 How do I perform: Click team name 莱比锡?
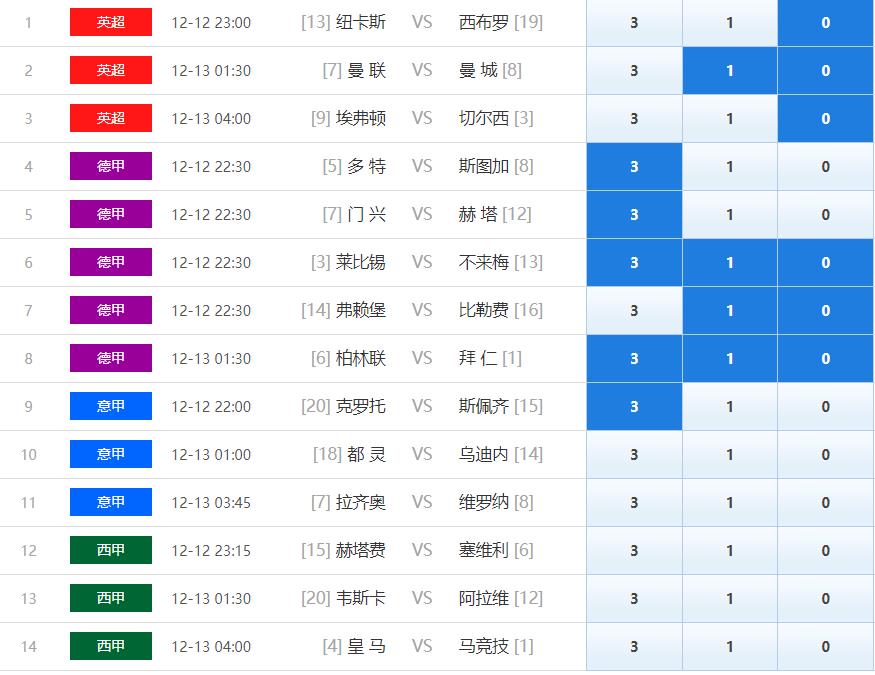tap(360, 262)
